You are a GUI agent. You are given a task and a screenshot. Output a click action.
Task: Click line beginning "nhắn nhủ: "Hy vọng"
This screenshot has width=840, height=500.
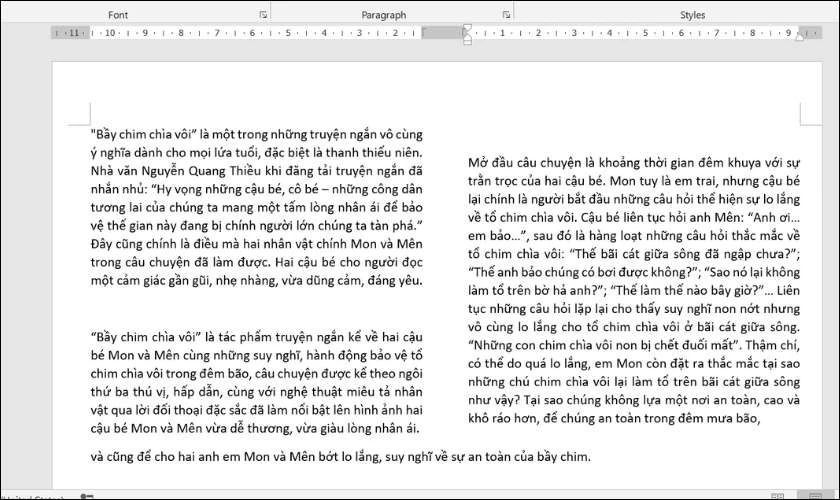257,189
